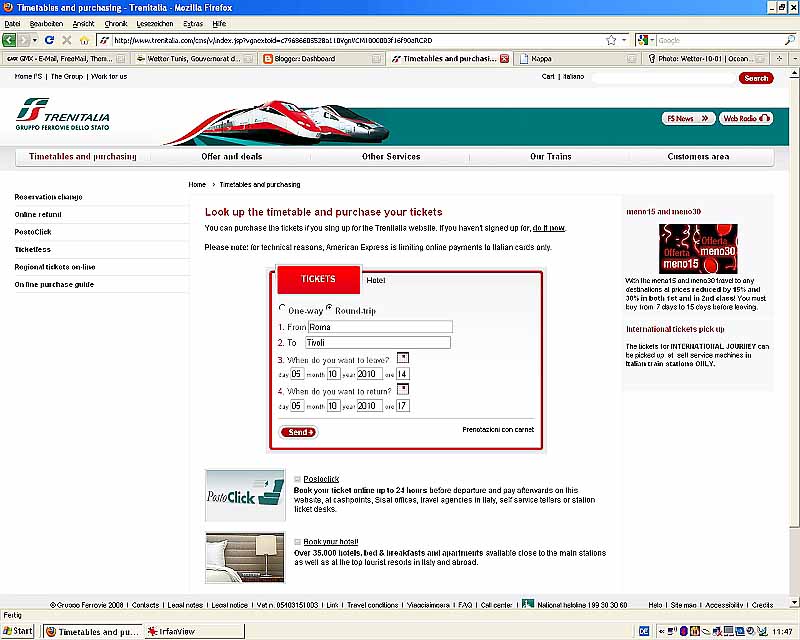Click the system tray clock showing 11:47
The width and height of the screenshot is (800, 640).
(782, 632)
